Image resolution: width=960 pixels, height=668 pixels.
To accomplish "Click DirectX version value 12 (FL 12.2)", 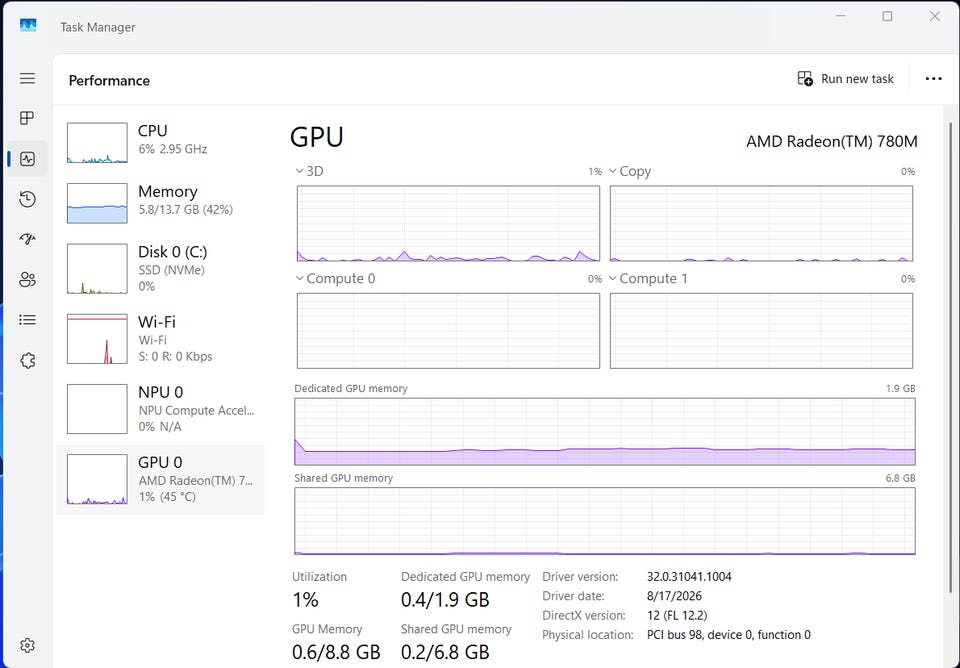I will (x=677, y=615).
